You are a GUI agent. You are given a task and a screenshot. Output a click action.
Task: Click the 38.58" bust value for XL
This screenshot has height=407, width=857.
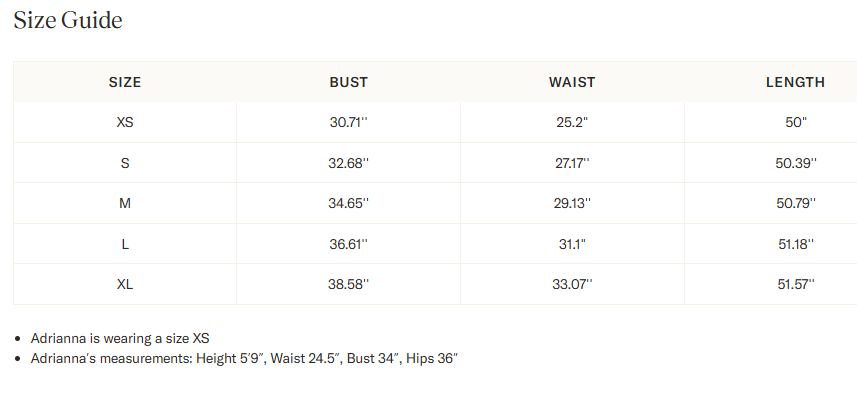pyautogui.click(x=349, y=284)
